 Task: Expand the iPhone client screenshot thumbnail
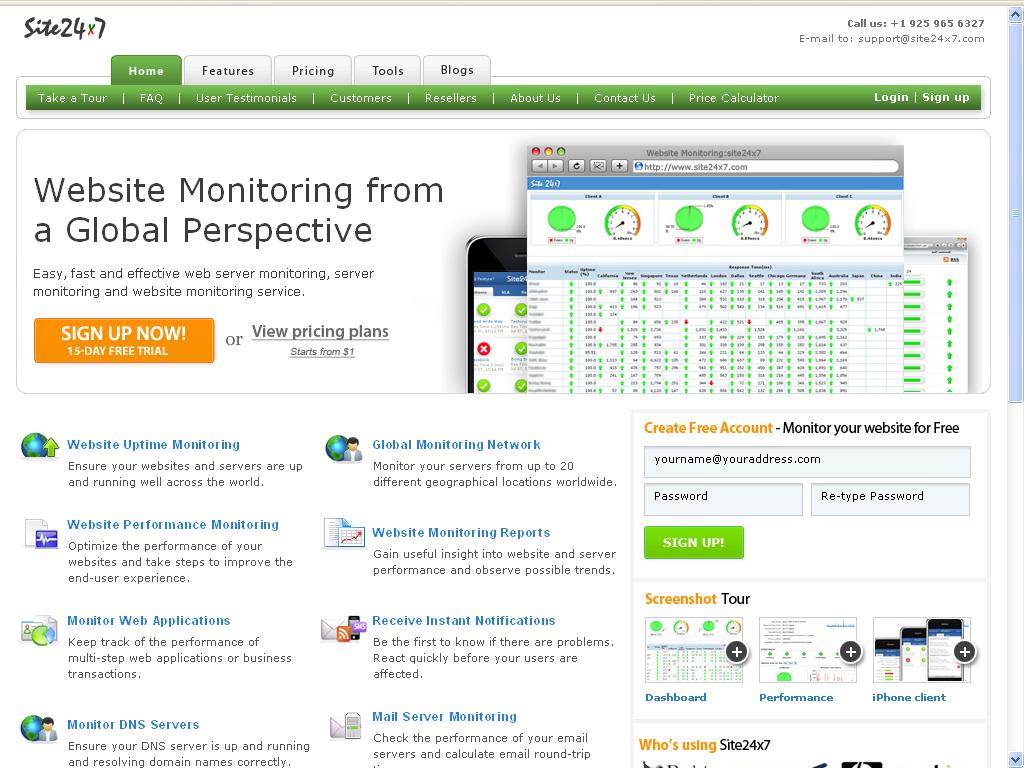tap(921, 649)
